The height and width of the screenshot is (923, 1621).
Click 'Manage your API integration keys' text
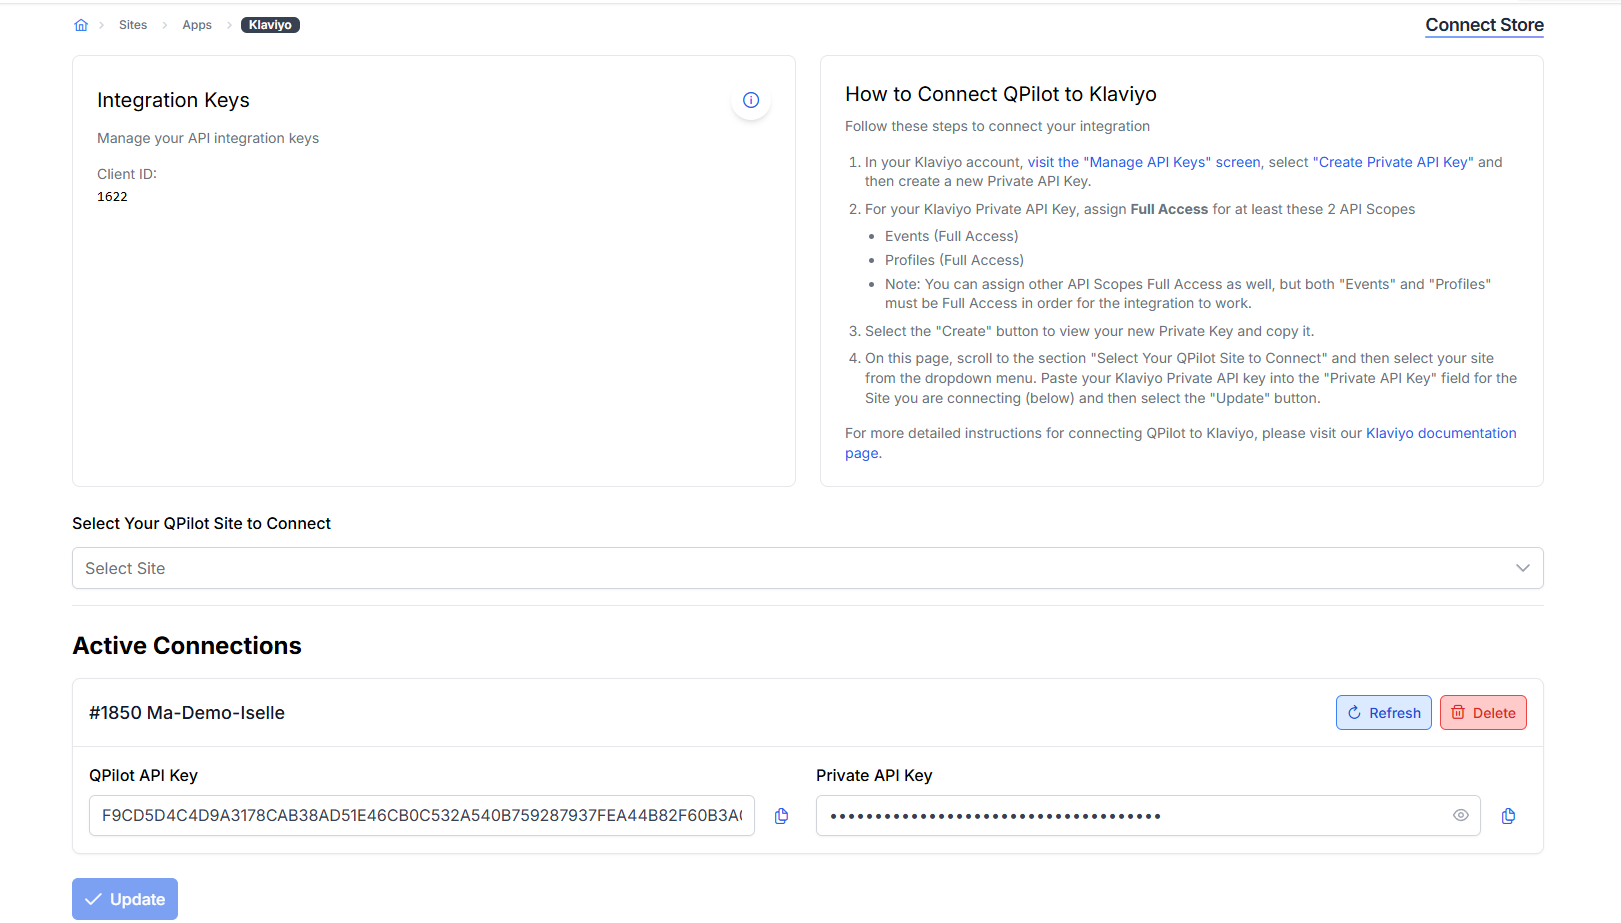pyautogui.click(x=208, y=138)
